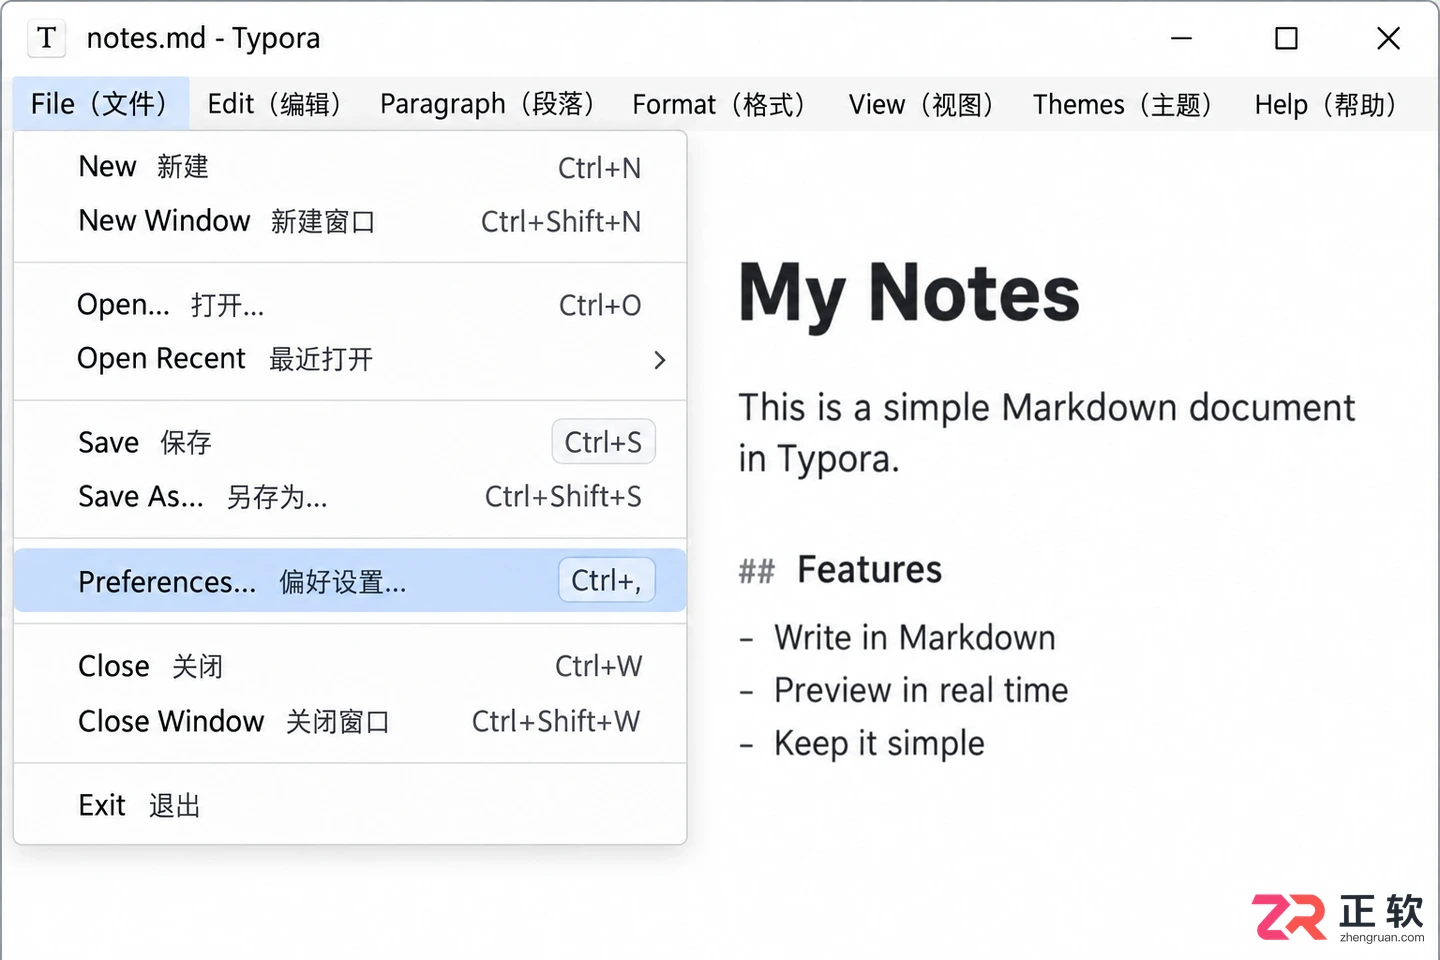
Task: Choose Close Window 关闭窗口
Action: 350,721
